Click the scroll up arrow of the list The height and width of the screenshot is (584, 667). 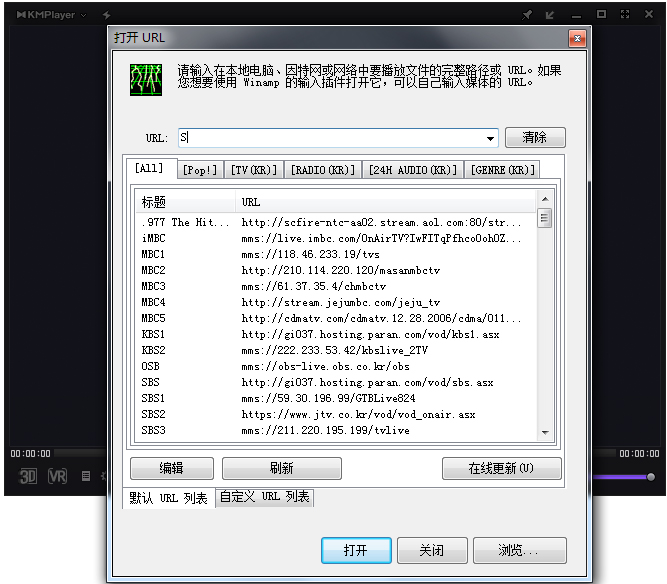pos(545,199)
